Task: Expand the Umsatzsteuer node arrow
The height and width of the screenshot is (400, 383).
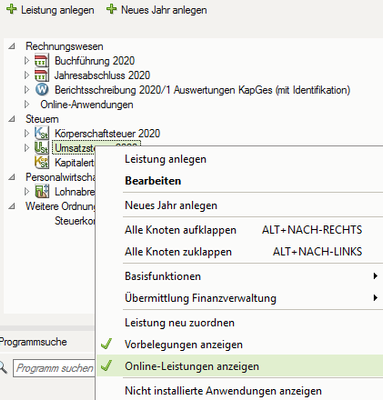Action: pos(27,148)
